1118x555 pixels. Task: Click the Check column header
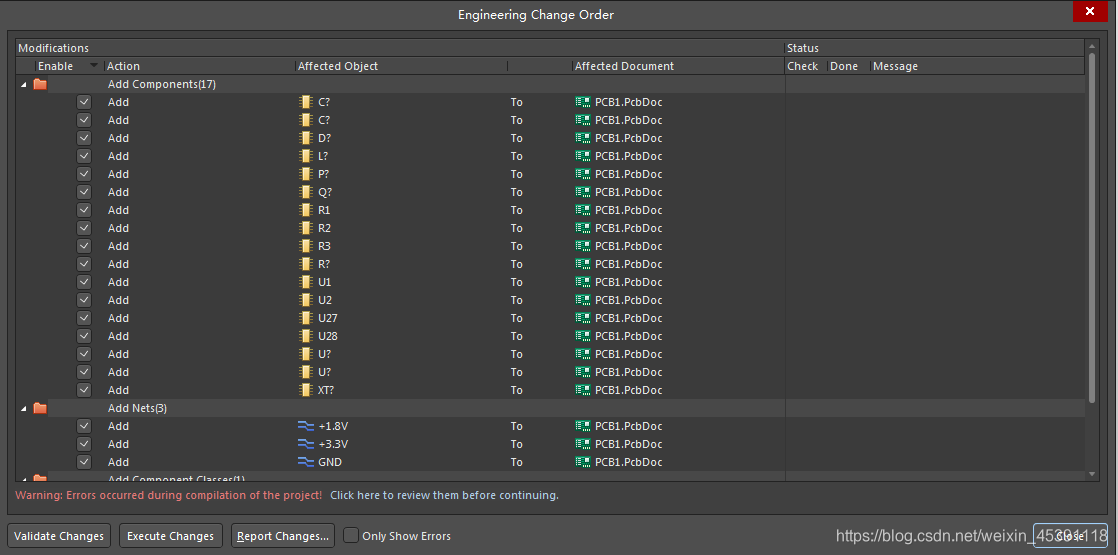coord(806,66)
